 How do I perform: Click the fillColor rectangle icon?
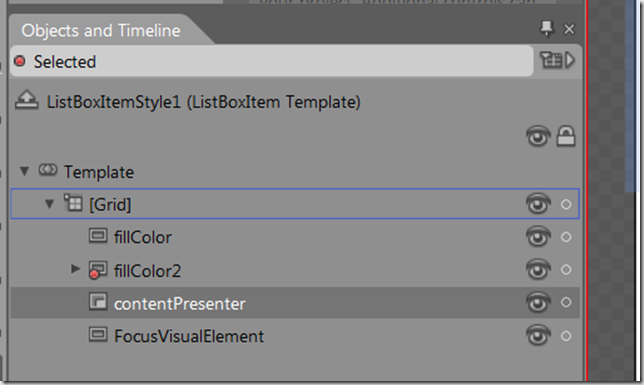(x=98, y=236)
